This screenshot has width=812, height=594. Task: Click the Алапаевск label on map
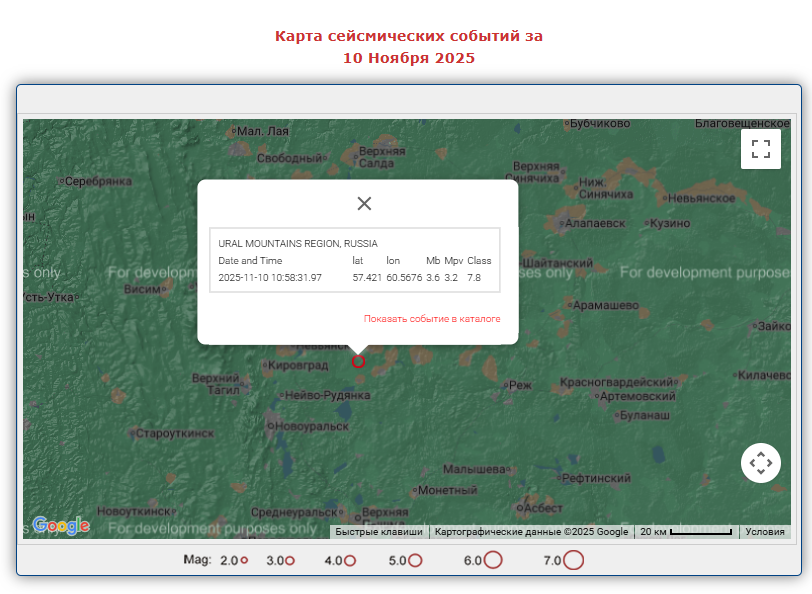(x=594, y=223)
